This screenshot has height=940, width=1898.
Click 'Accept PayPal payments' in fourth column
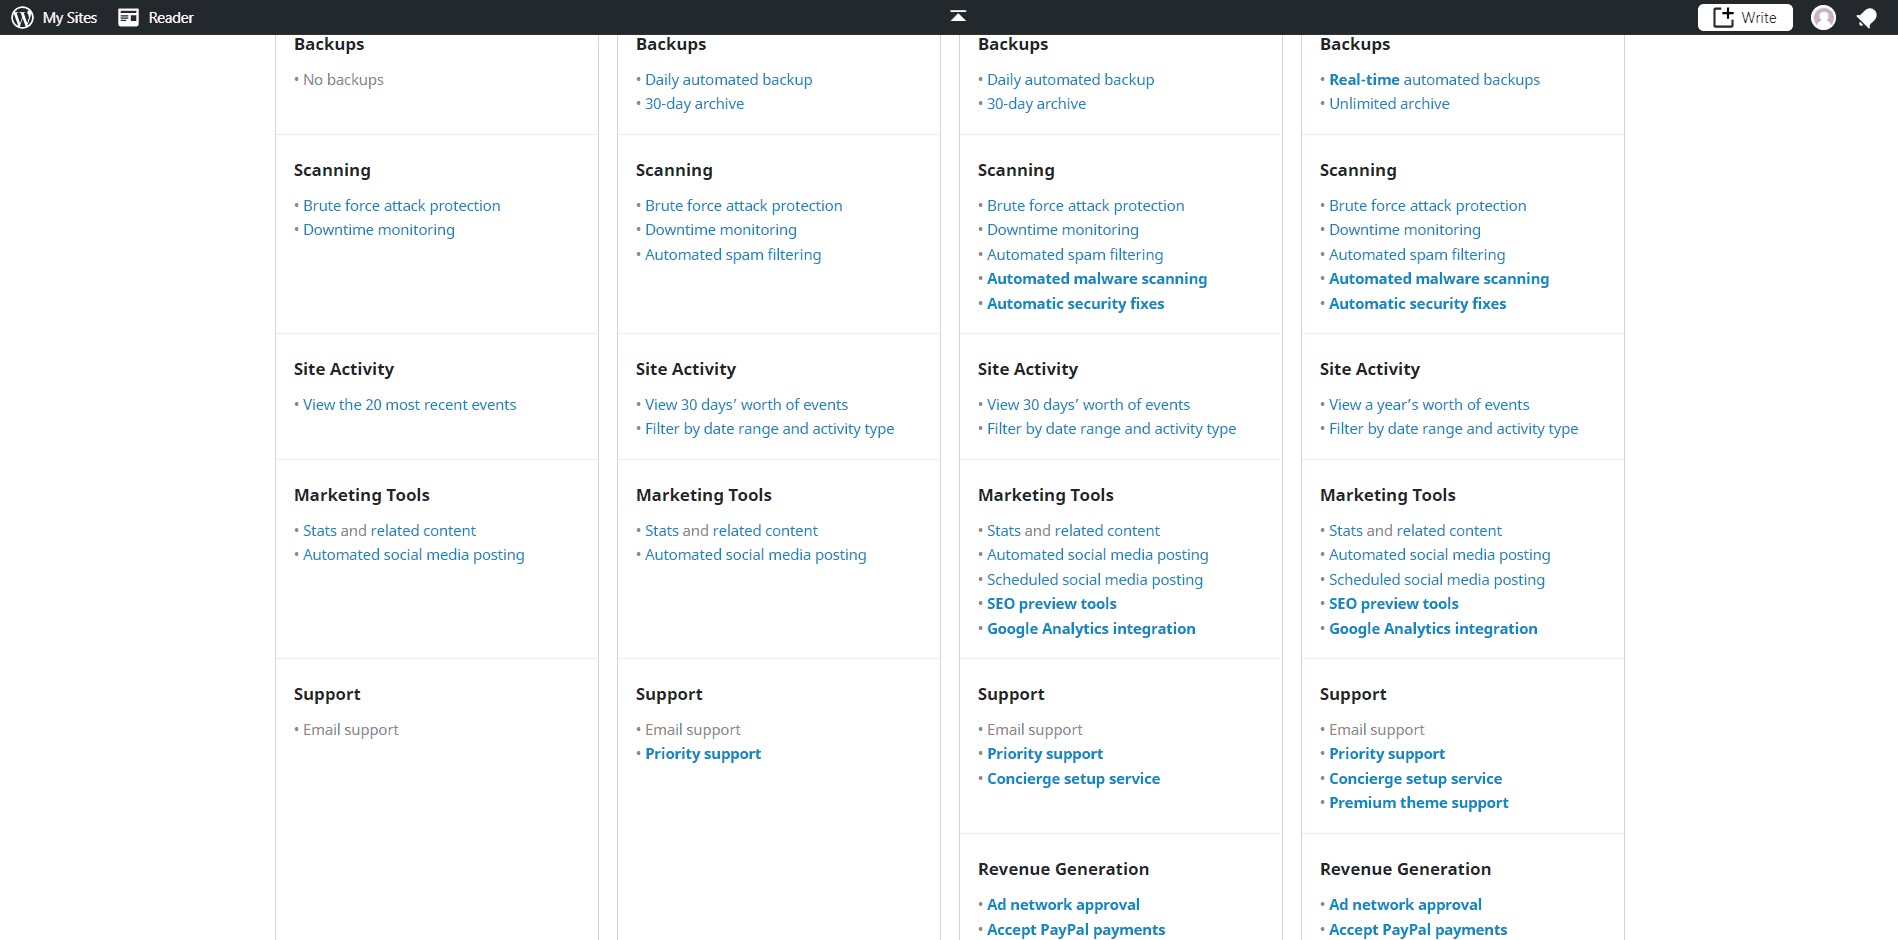[1418, 930]
